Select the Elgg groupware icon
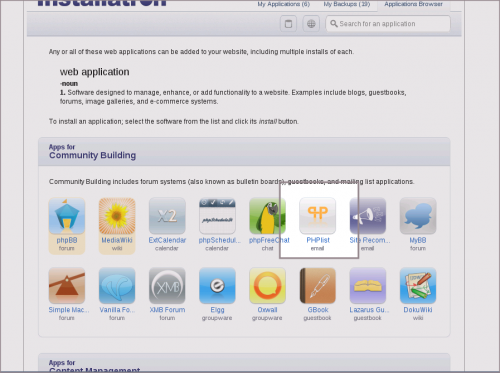500x373 pixels. pyautogui.click(x=217, y=286)
